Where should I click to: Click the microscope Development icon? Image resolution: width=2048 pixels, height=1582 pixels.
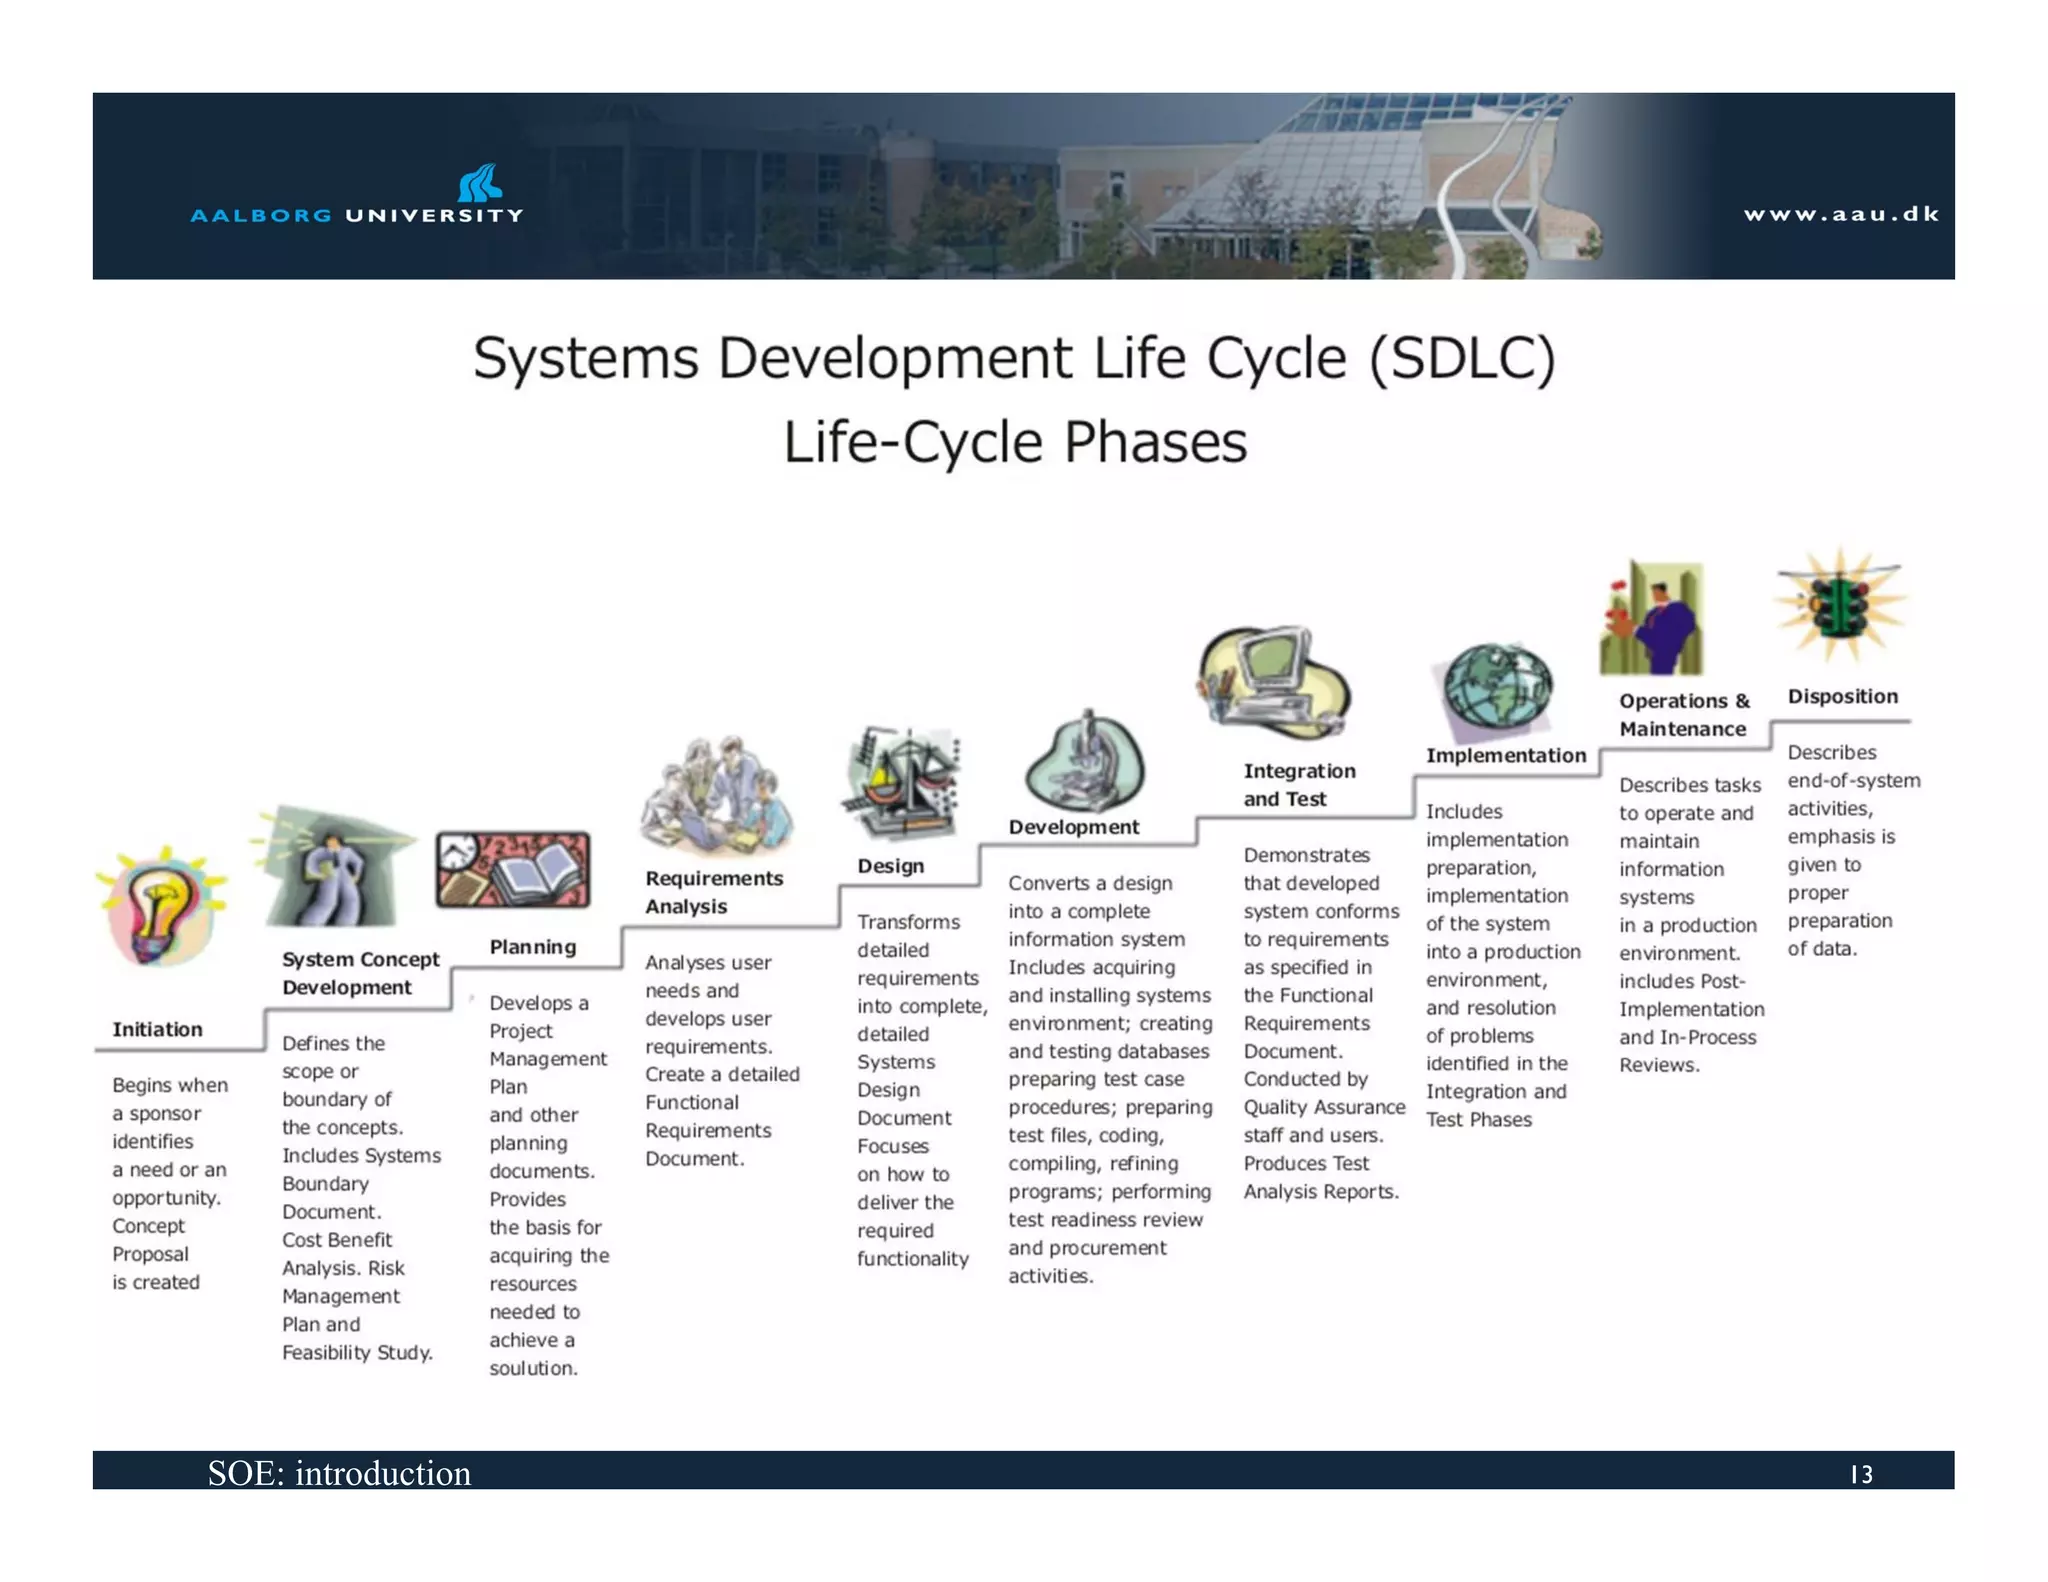[x=1086, y=761]
